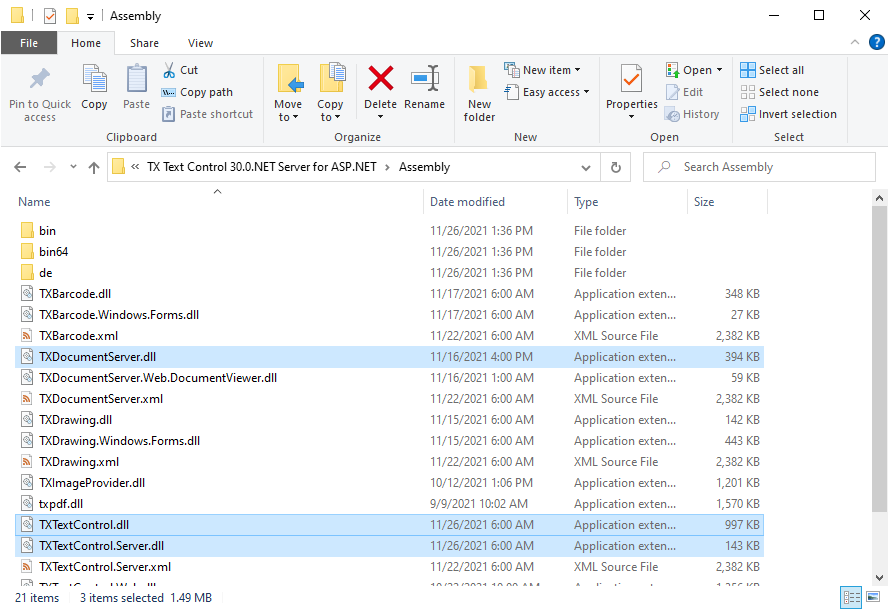This screenshot has height=610, width=889.
Task: Sort by Type column header
Action: (586, 202)
